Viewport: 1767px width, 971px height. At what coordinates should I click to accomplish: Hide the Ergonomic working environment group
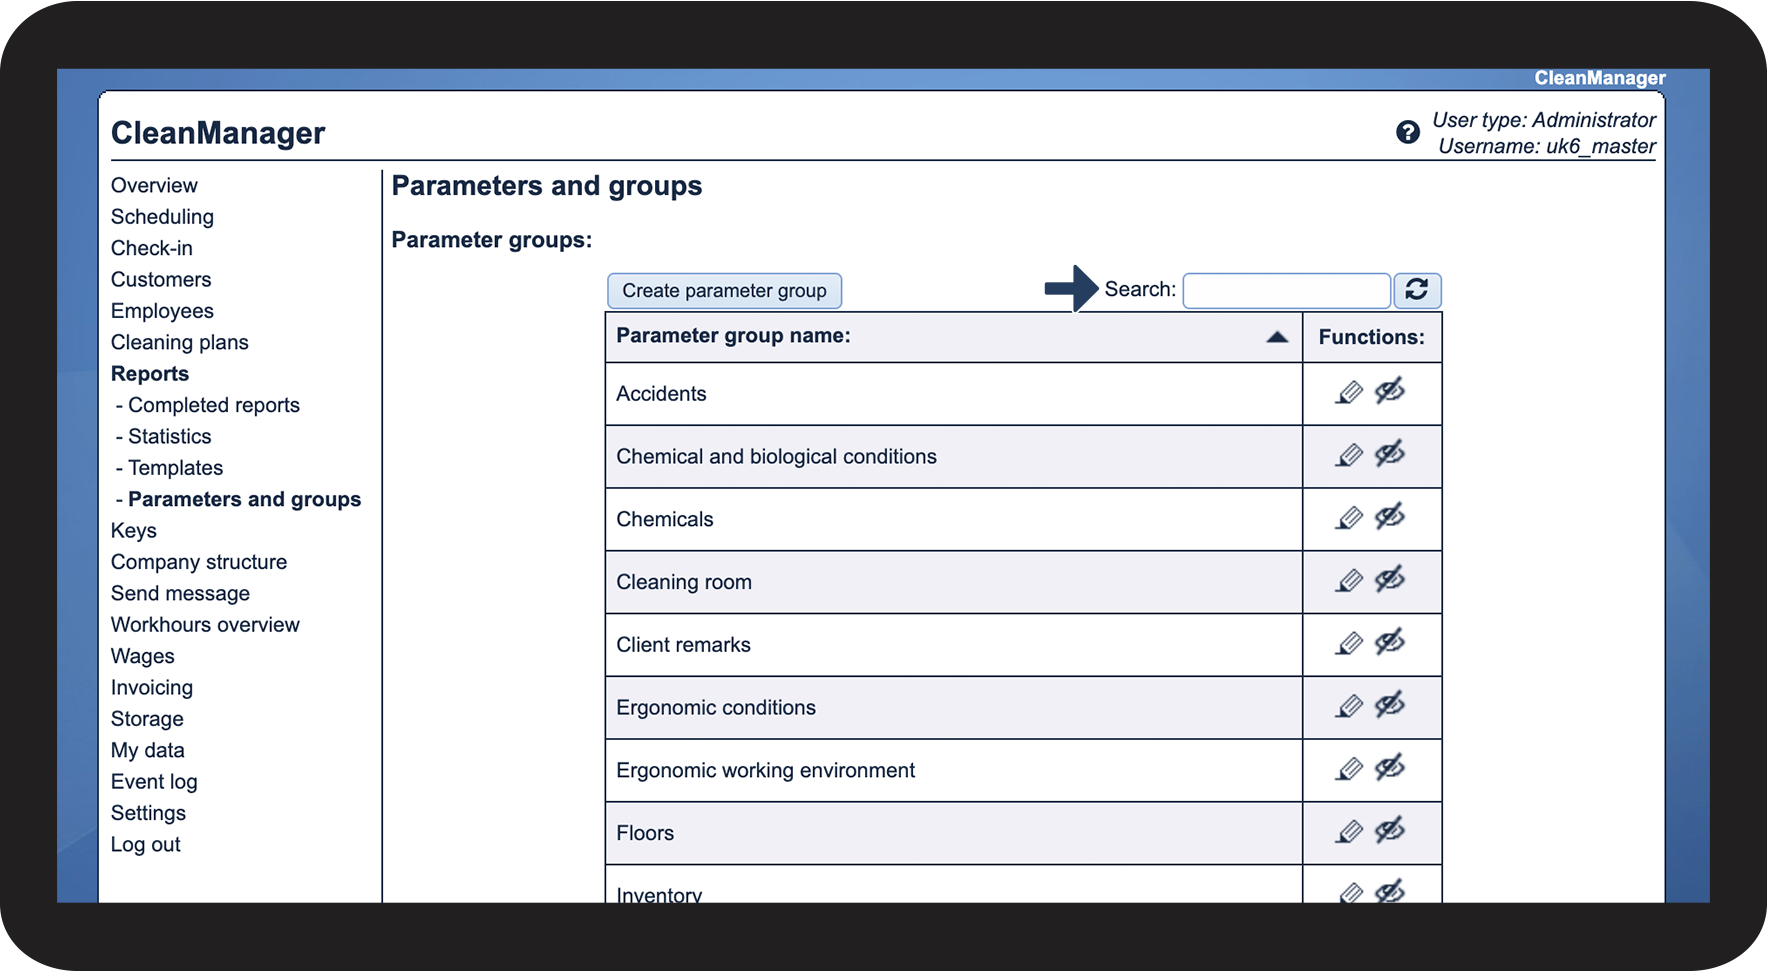click(1390, 768)
